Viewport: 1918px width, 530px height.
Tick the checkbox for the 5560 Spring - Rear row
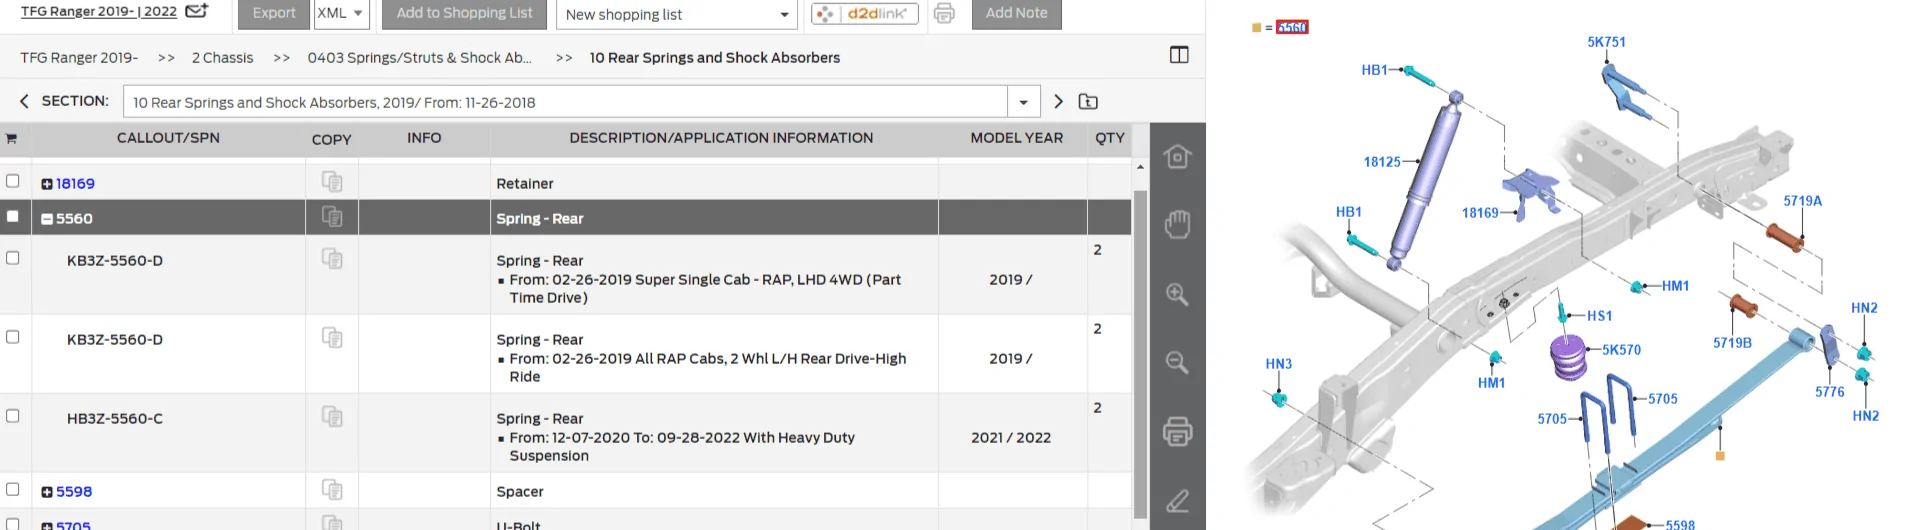(13, 216)
